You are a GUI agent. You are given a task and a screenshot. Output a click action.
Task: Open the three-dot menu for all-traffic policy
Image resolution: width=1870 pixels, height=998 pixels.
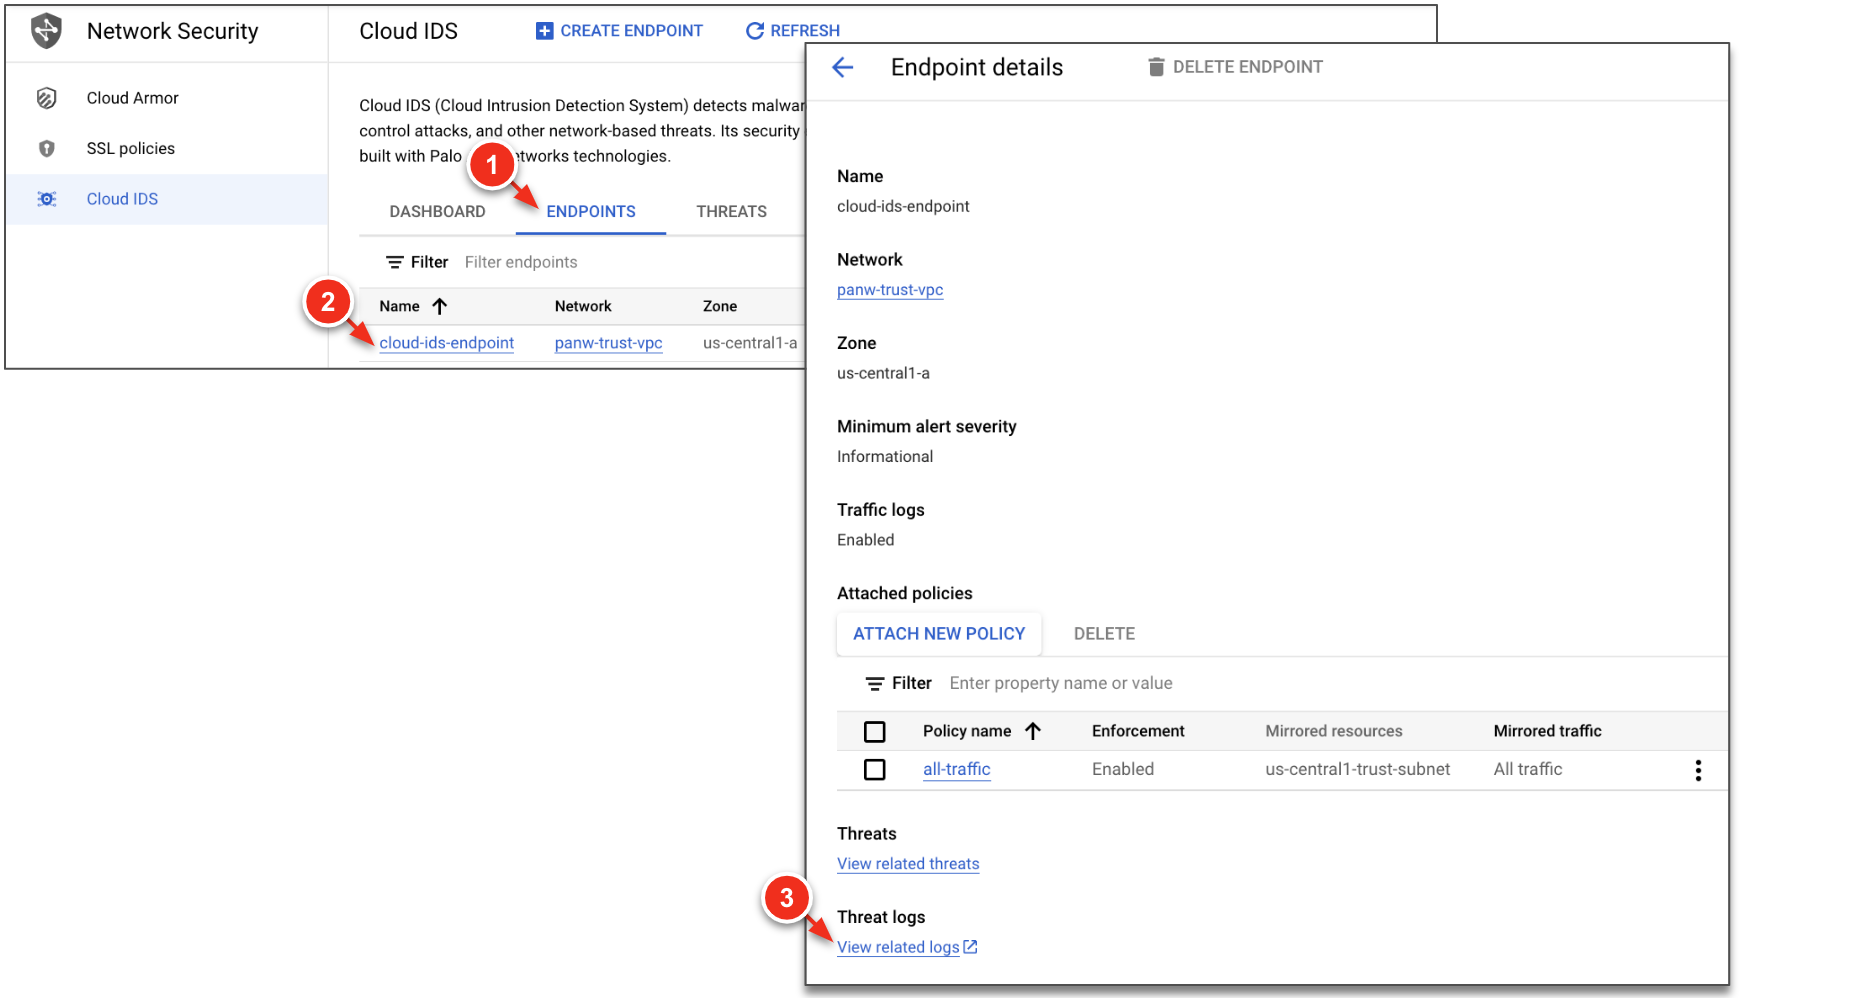click(1698, 770)
